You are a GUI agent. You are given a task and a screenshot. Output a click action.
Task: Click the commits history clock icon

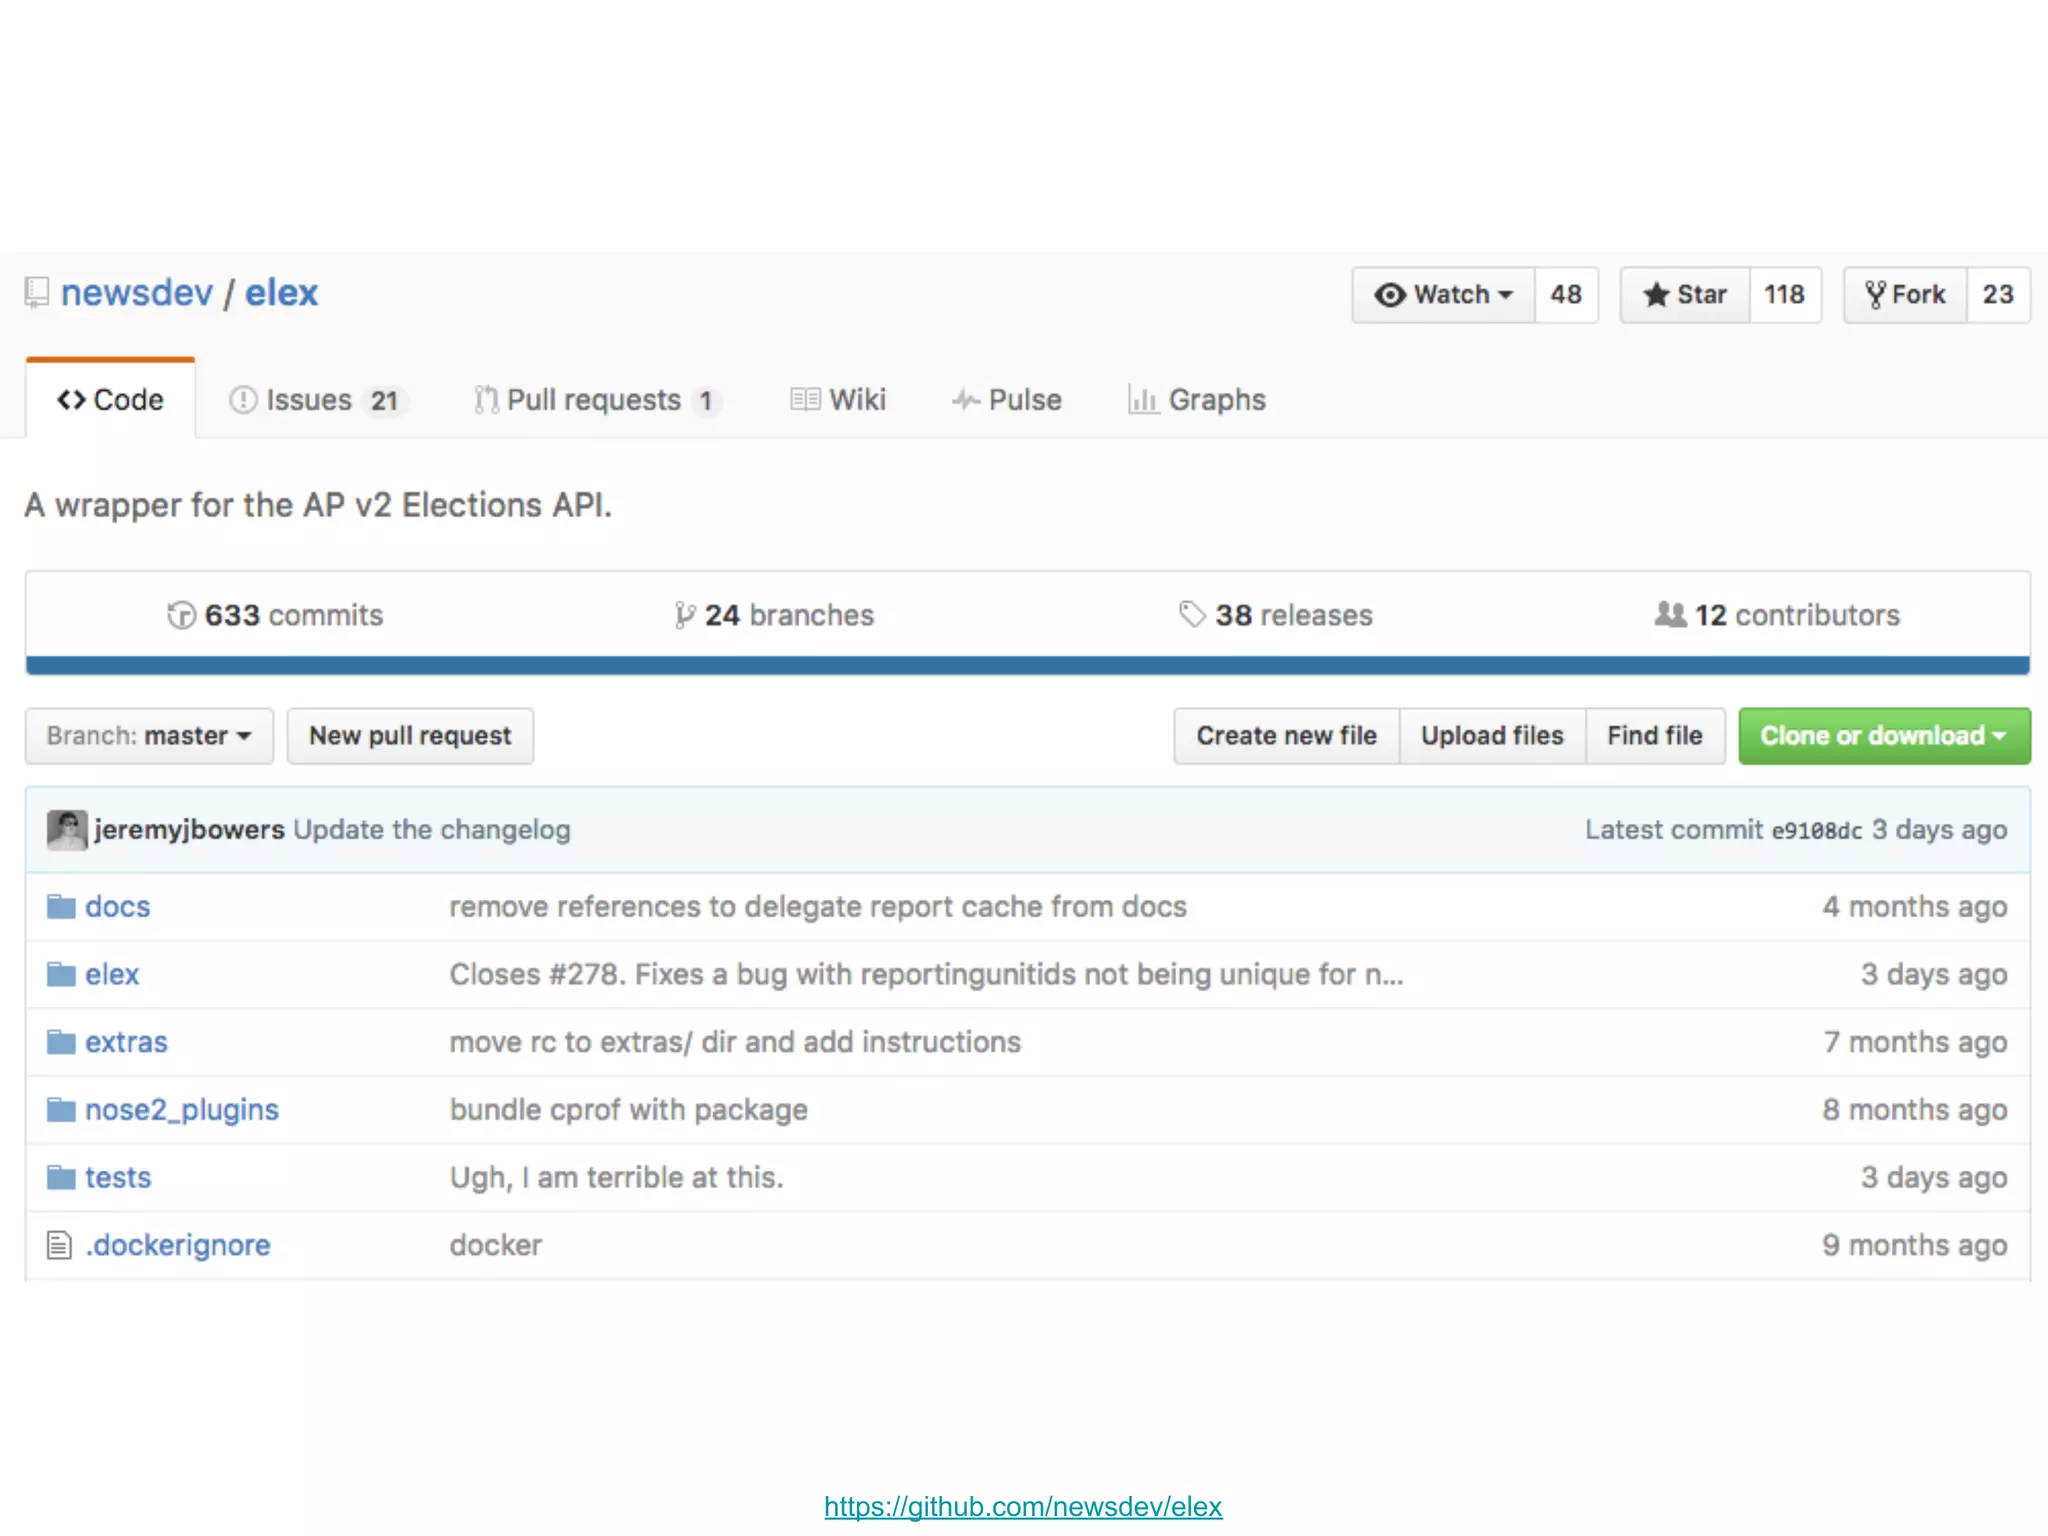click(x=181, y=615)
